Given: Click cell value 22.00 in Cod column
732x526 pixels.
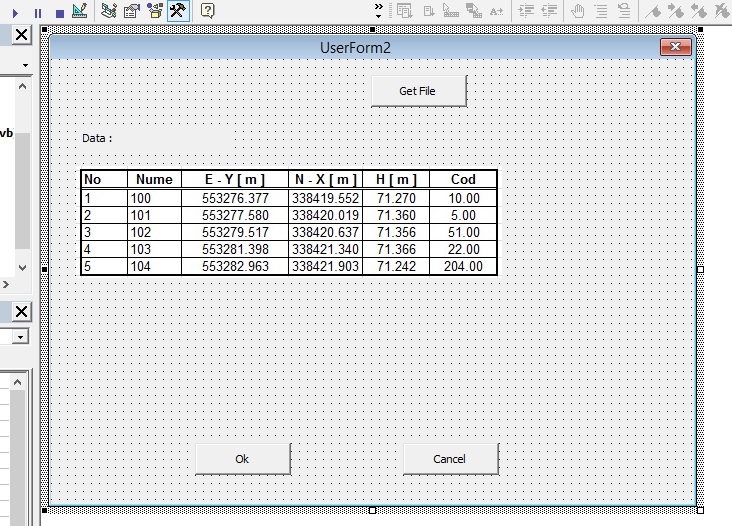Looking at the screenshot, I should (464, 249).
